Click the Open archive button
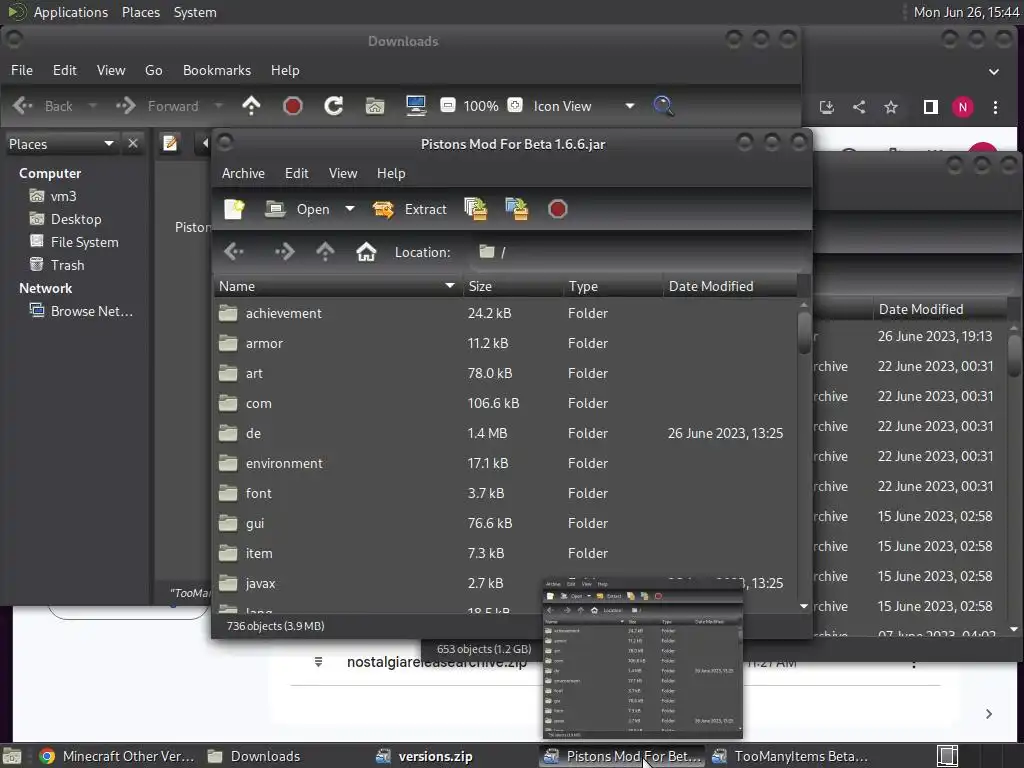Image resolution: width=1024 pixels, height=768 pixels. (x=298, y=209)
